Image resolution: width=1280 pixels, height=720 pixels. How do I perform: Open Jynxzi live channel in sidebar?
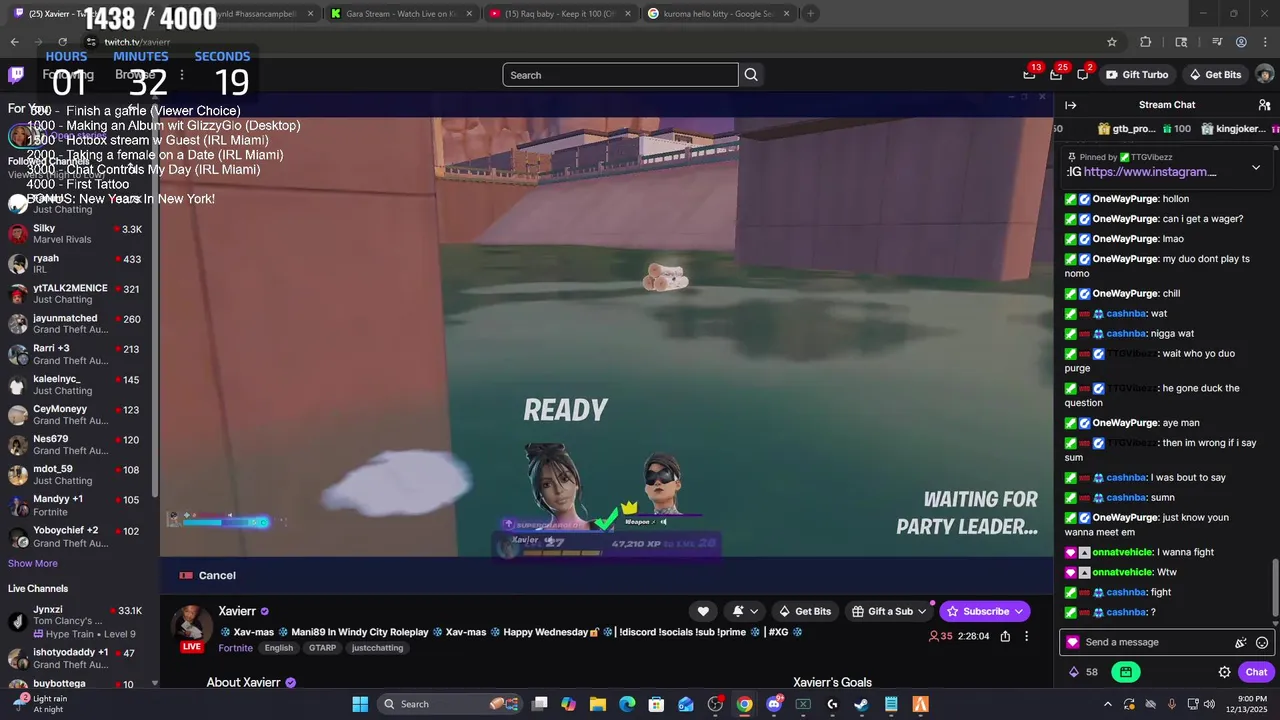(x=76, y=622)
